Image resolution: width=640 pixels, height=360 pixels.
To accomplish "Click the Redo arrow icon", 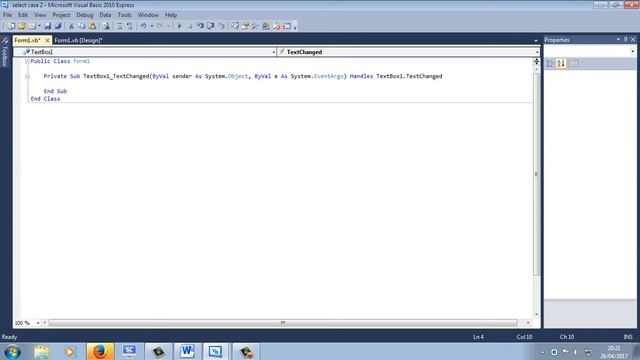I will [x=160, y=26].
